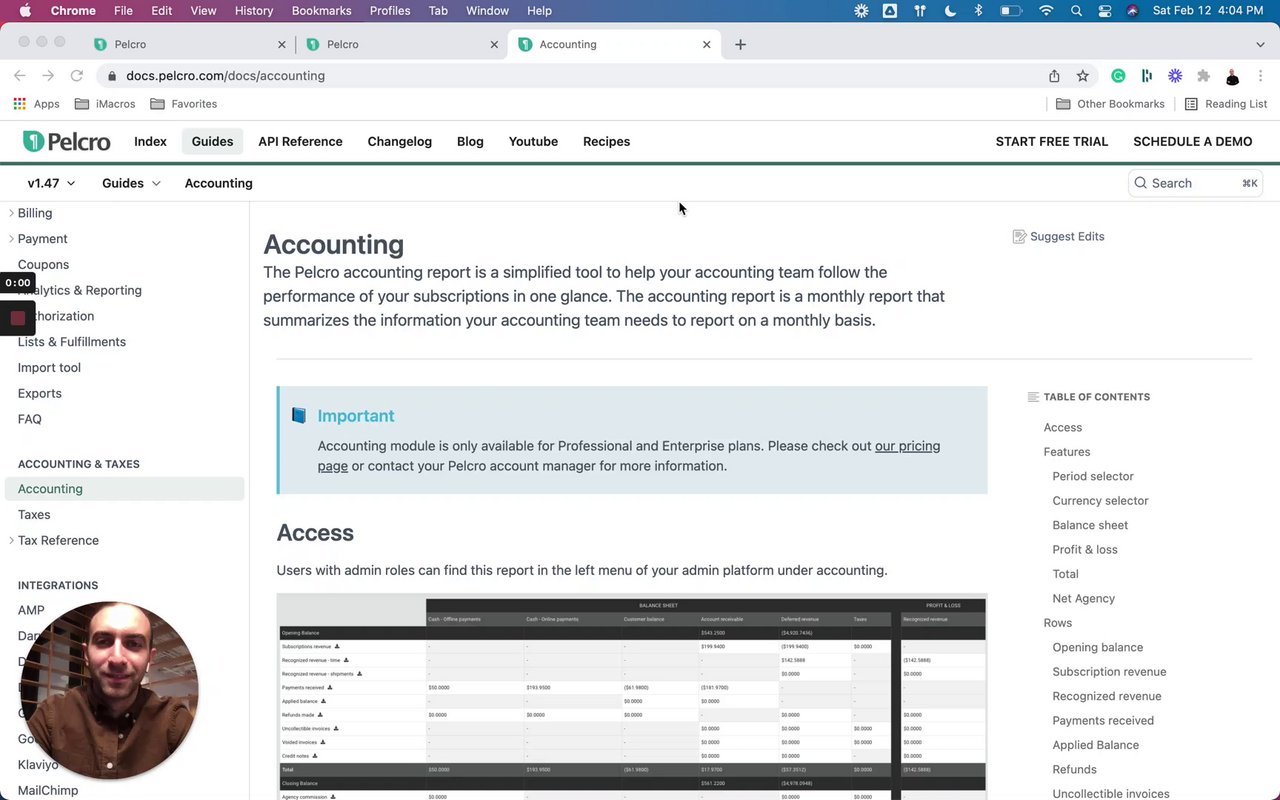Open Import tool in the sidebar
This screenshot has width=1280, height=800.
pos(49,368)
